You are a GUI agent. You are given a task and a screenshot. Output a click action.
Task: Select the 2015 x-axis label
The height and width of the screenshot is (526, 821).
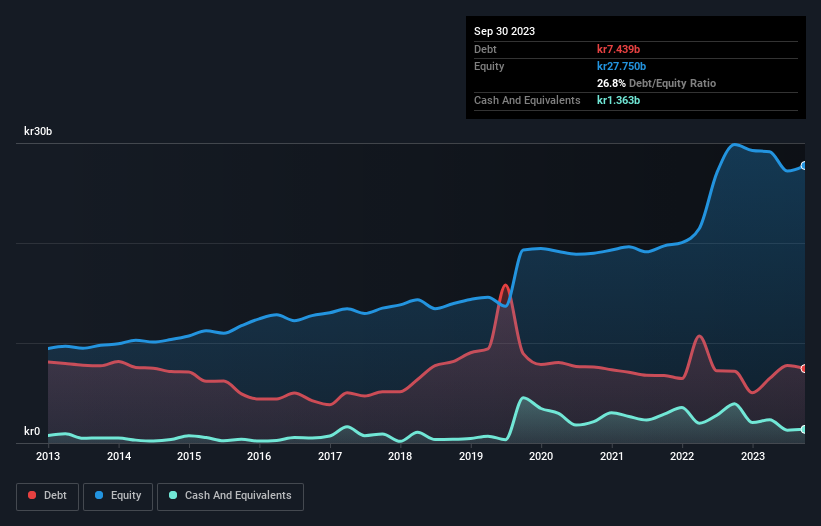(189, 456)
